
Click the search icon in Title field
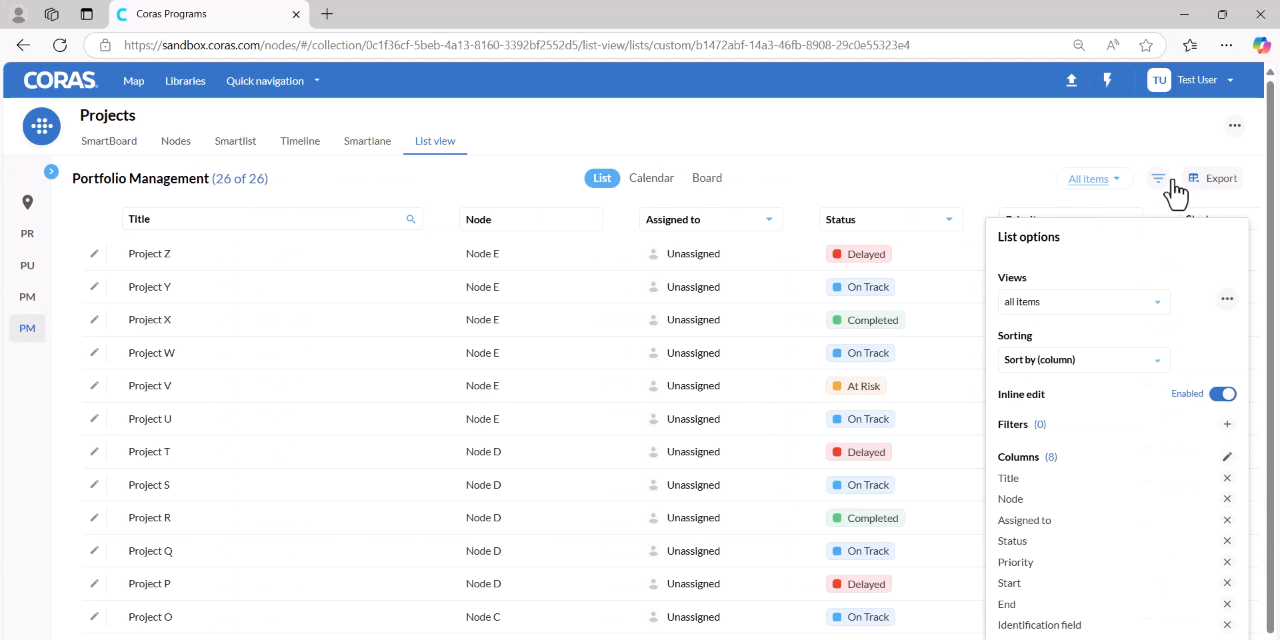click(x=410, y=219)
